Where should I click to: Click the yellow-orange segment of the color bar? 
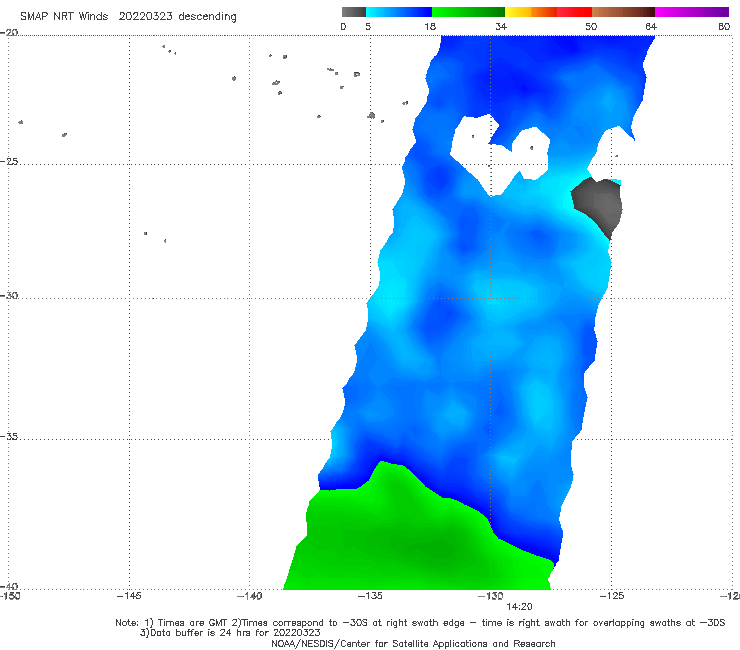click(531, 12)
